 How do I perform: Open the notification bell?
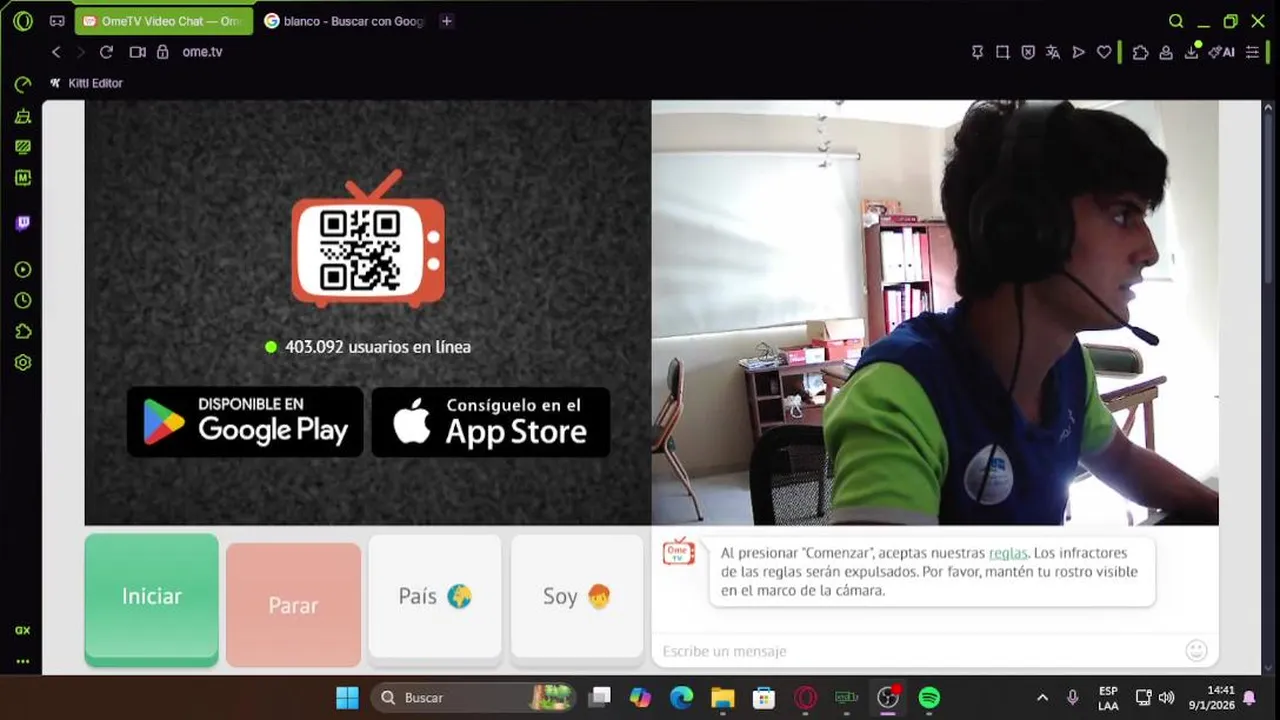(1249, 698)
